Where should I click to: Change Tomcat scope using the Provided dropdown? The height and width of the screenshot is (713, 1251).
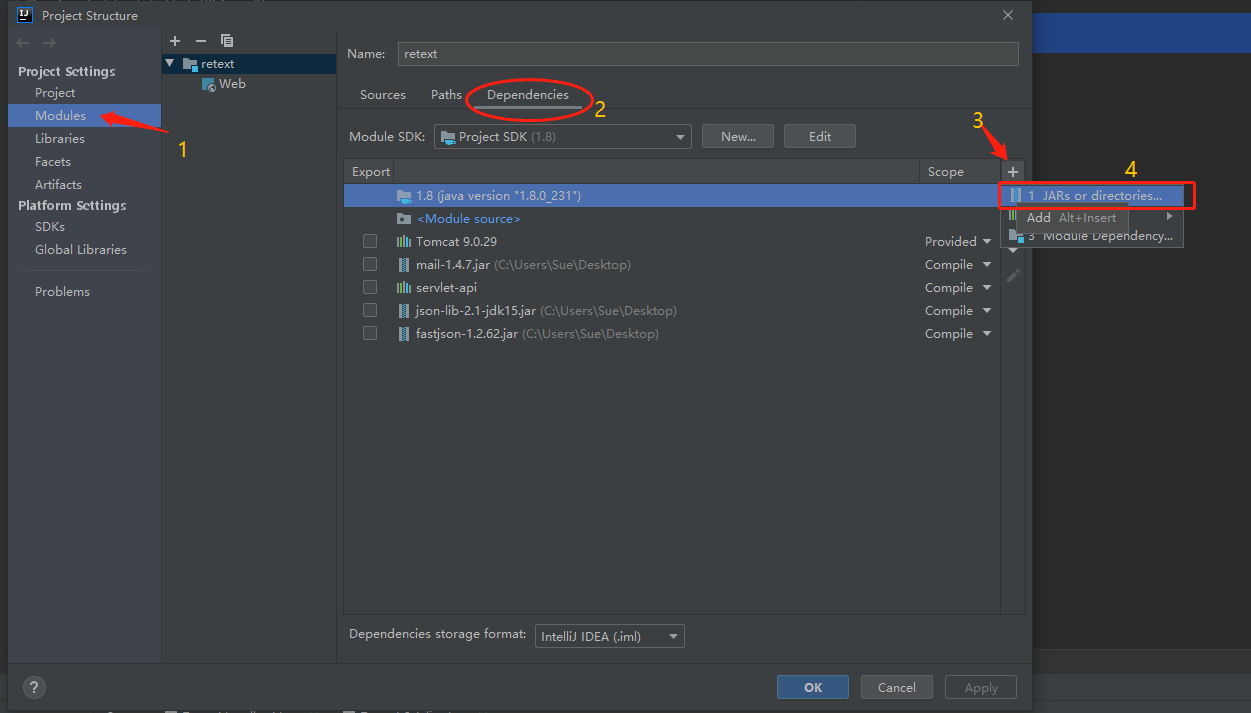click(x=957, y=240)
